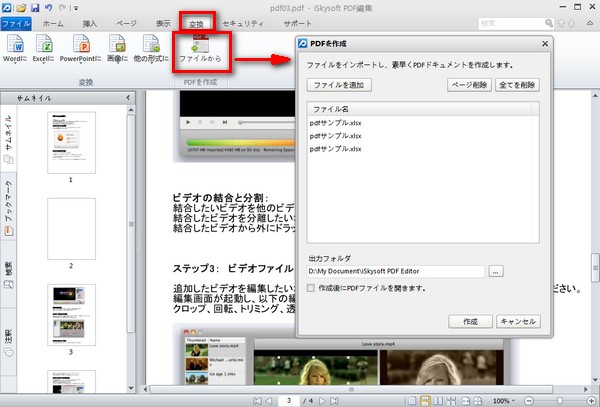Click the convert to image icon

click(x=117, y=43)
